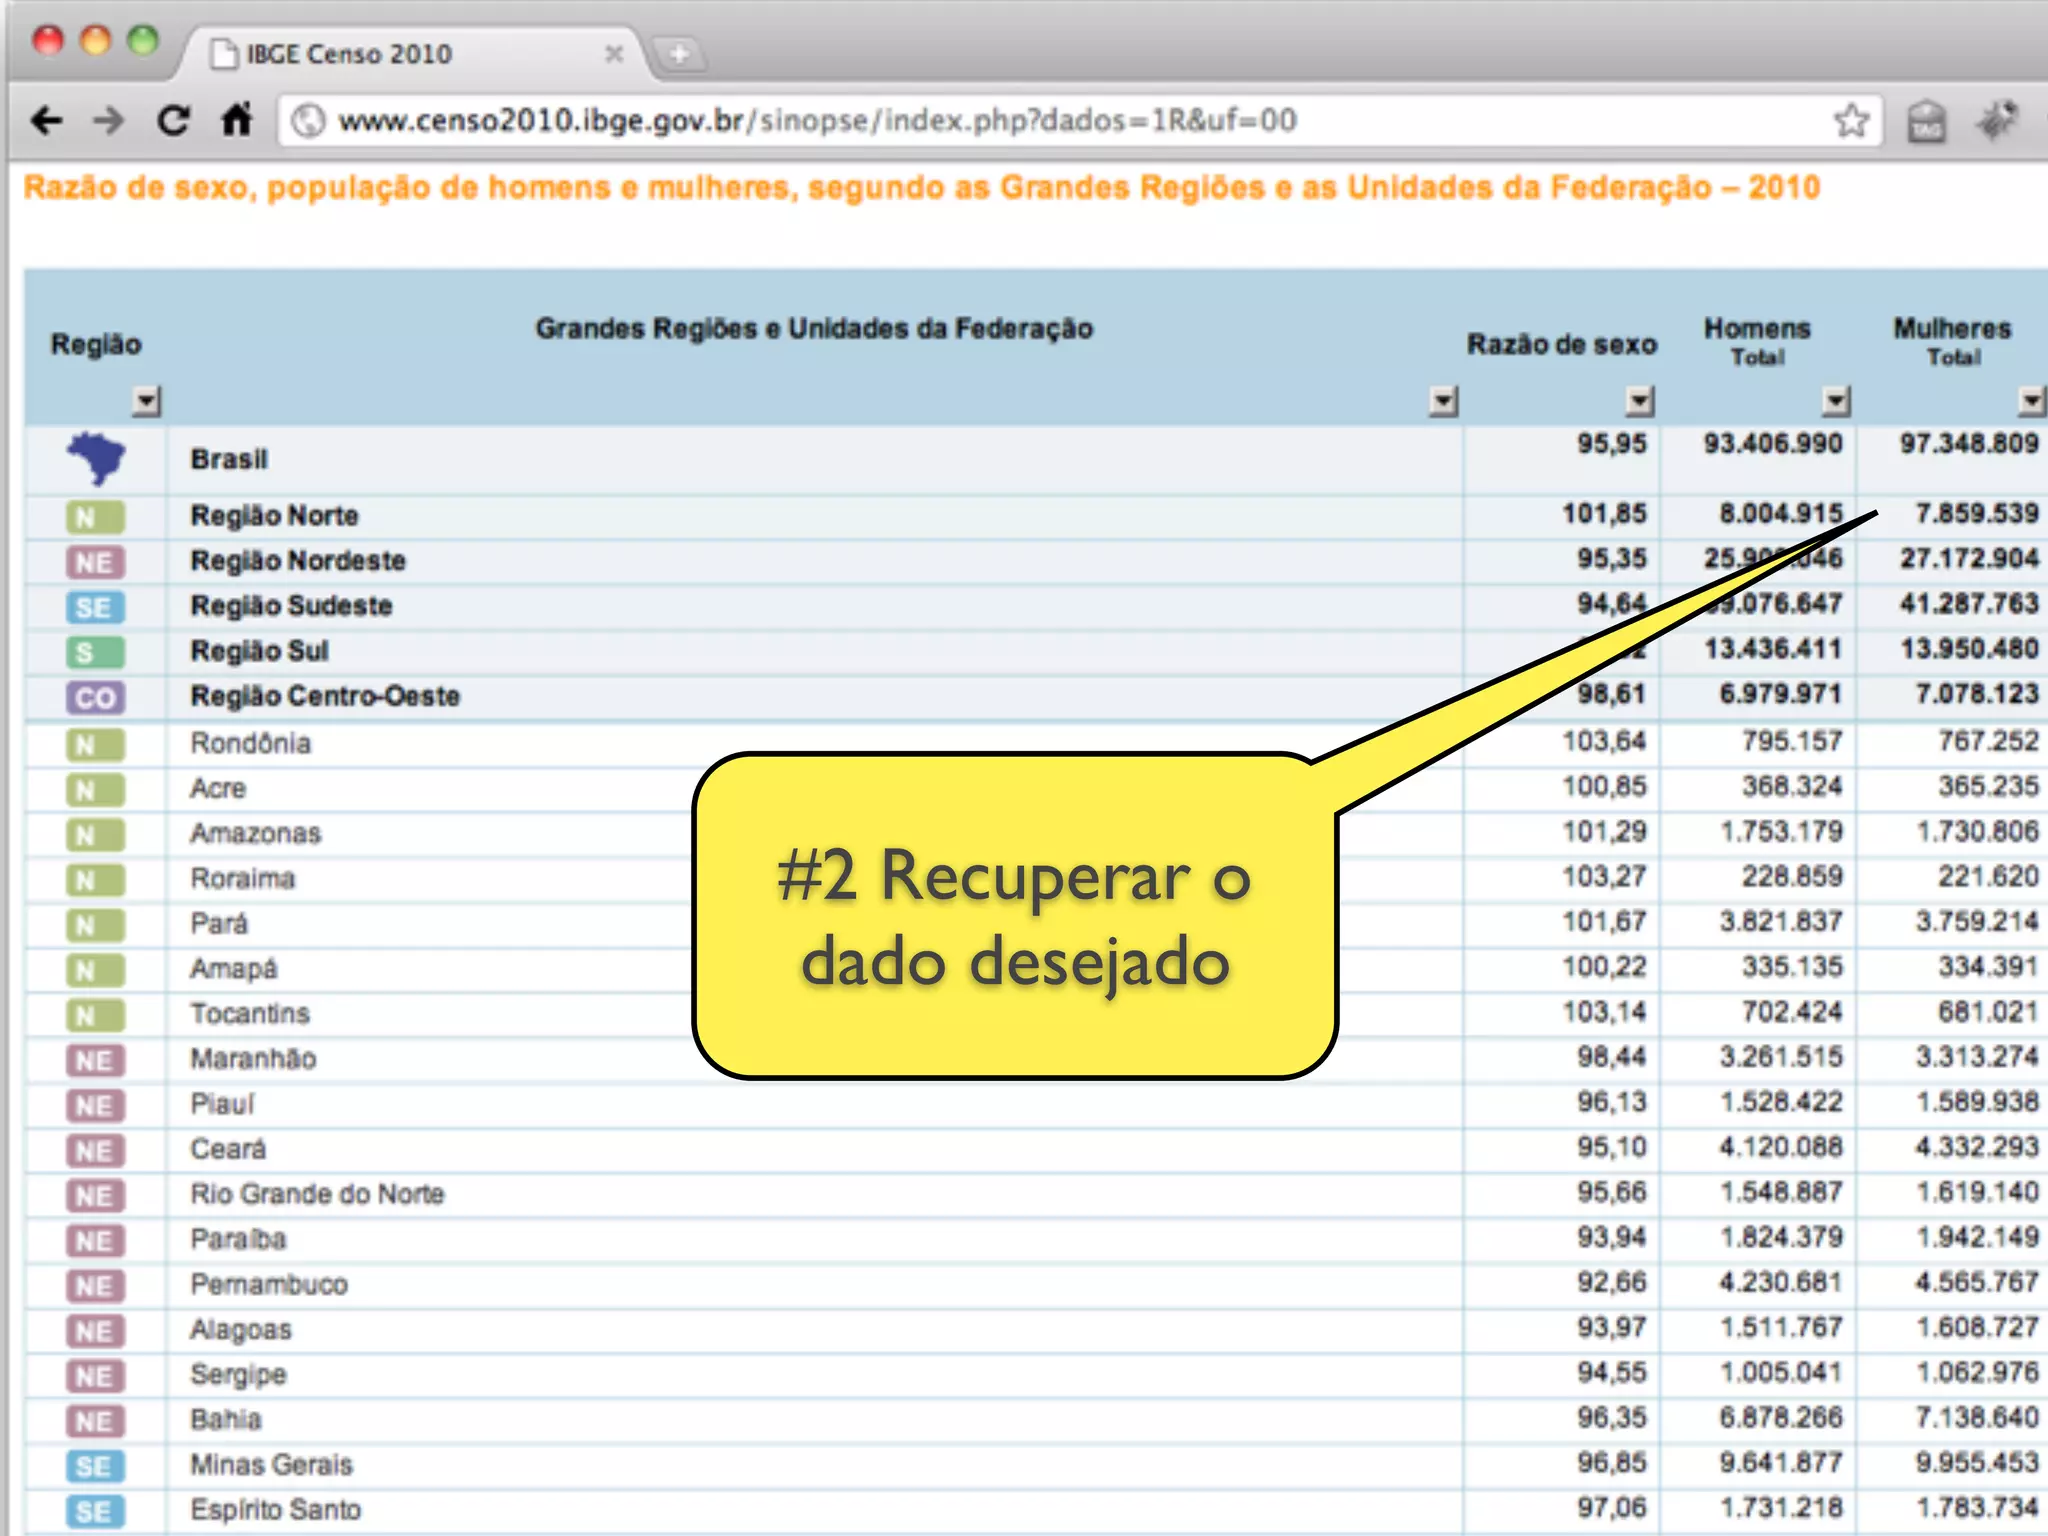Open the Grandes Regiões column filter dropdown
Screen dimensions: 2048x1536
(1443, 401)
